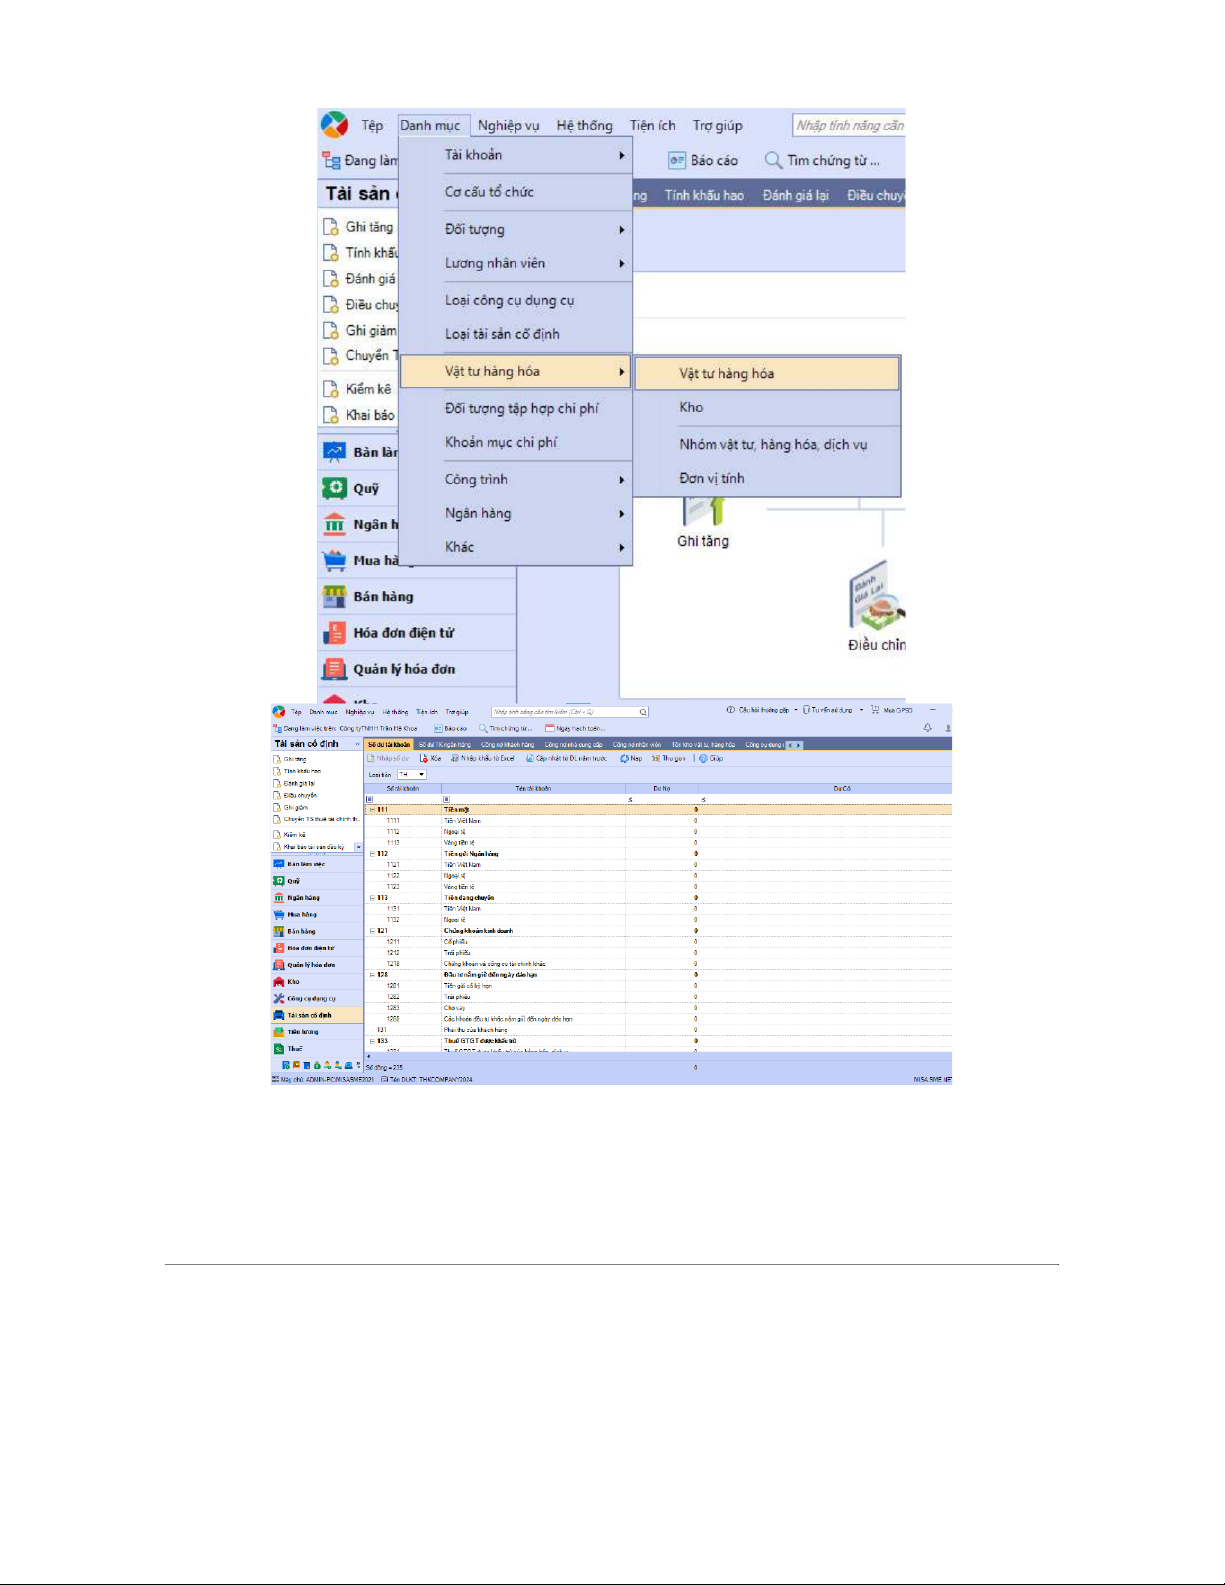The height and width of the screenshot is (1585, 1225).
Task: Select Đơn vị tính in the submenu
Action: 712,479
